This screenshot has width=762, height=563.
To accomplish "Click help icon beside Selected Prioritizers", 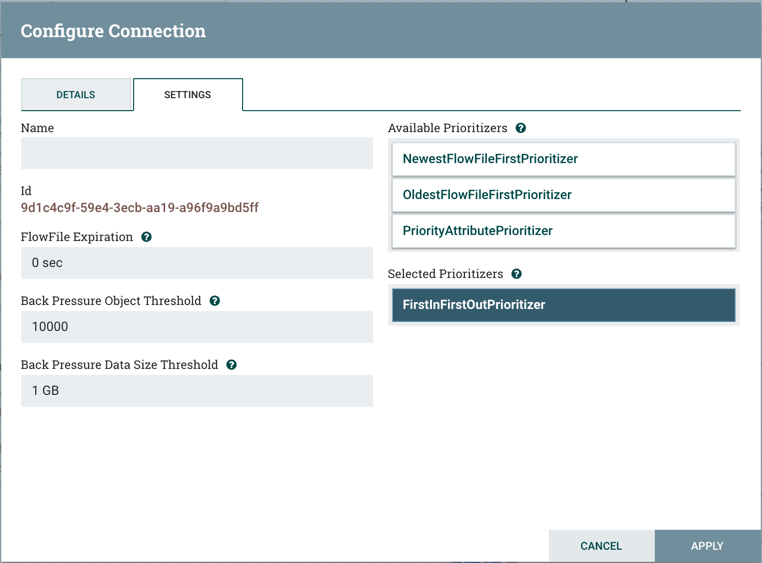I will point(517,274).
